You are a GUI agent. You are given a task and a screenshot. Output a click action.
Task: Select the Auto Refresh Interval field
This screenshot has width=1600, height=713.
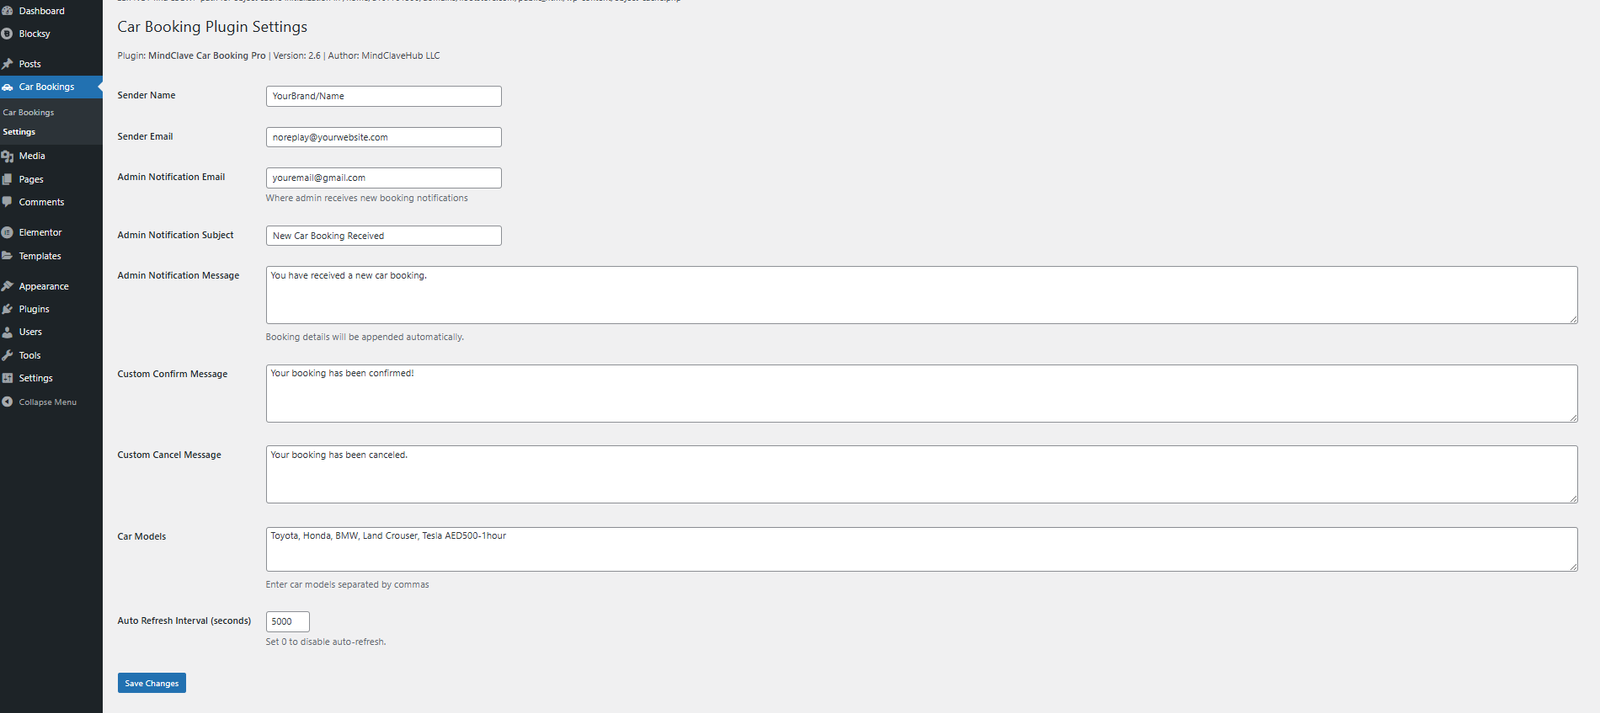point(287,621)
